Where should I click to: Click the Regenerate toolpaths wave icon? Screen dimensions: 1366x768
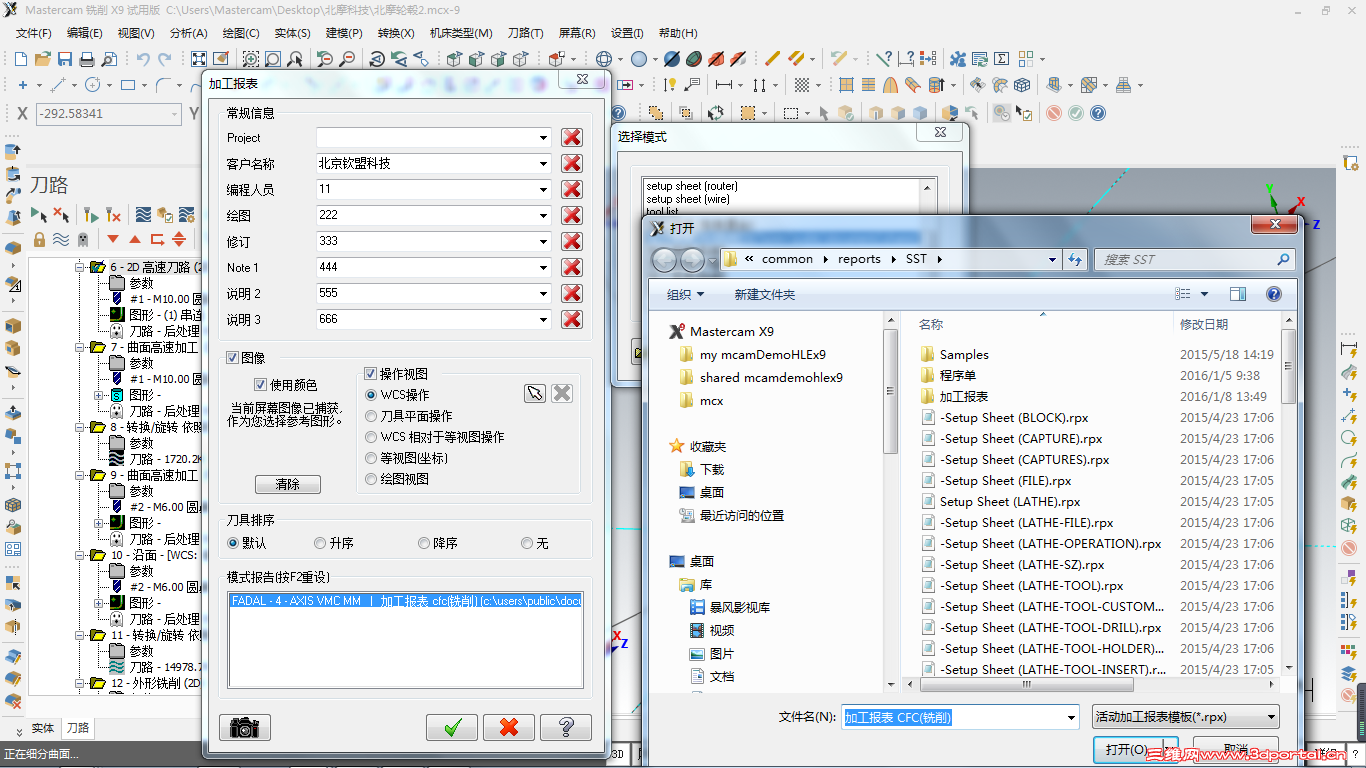coord(143,214)
